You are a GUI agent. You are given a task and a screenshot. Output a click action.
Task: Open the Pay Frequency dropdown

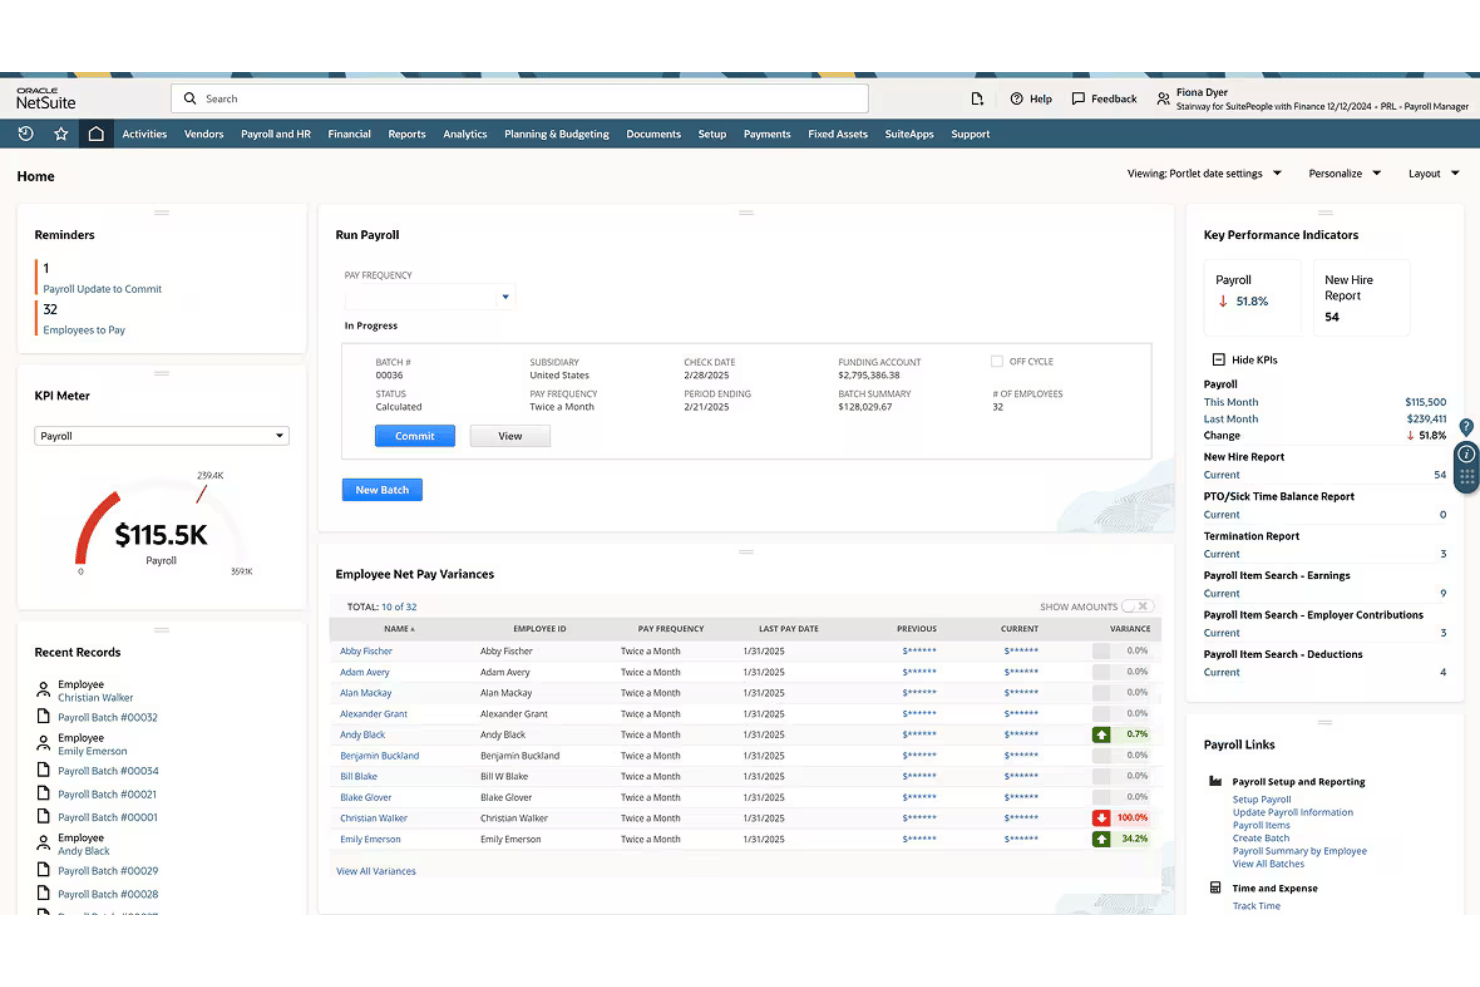click(429, 297)
